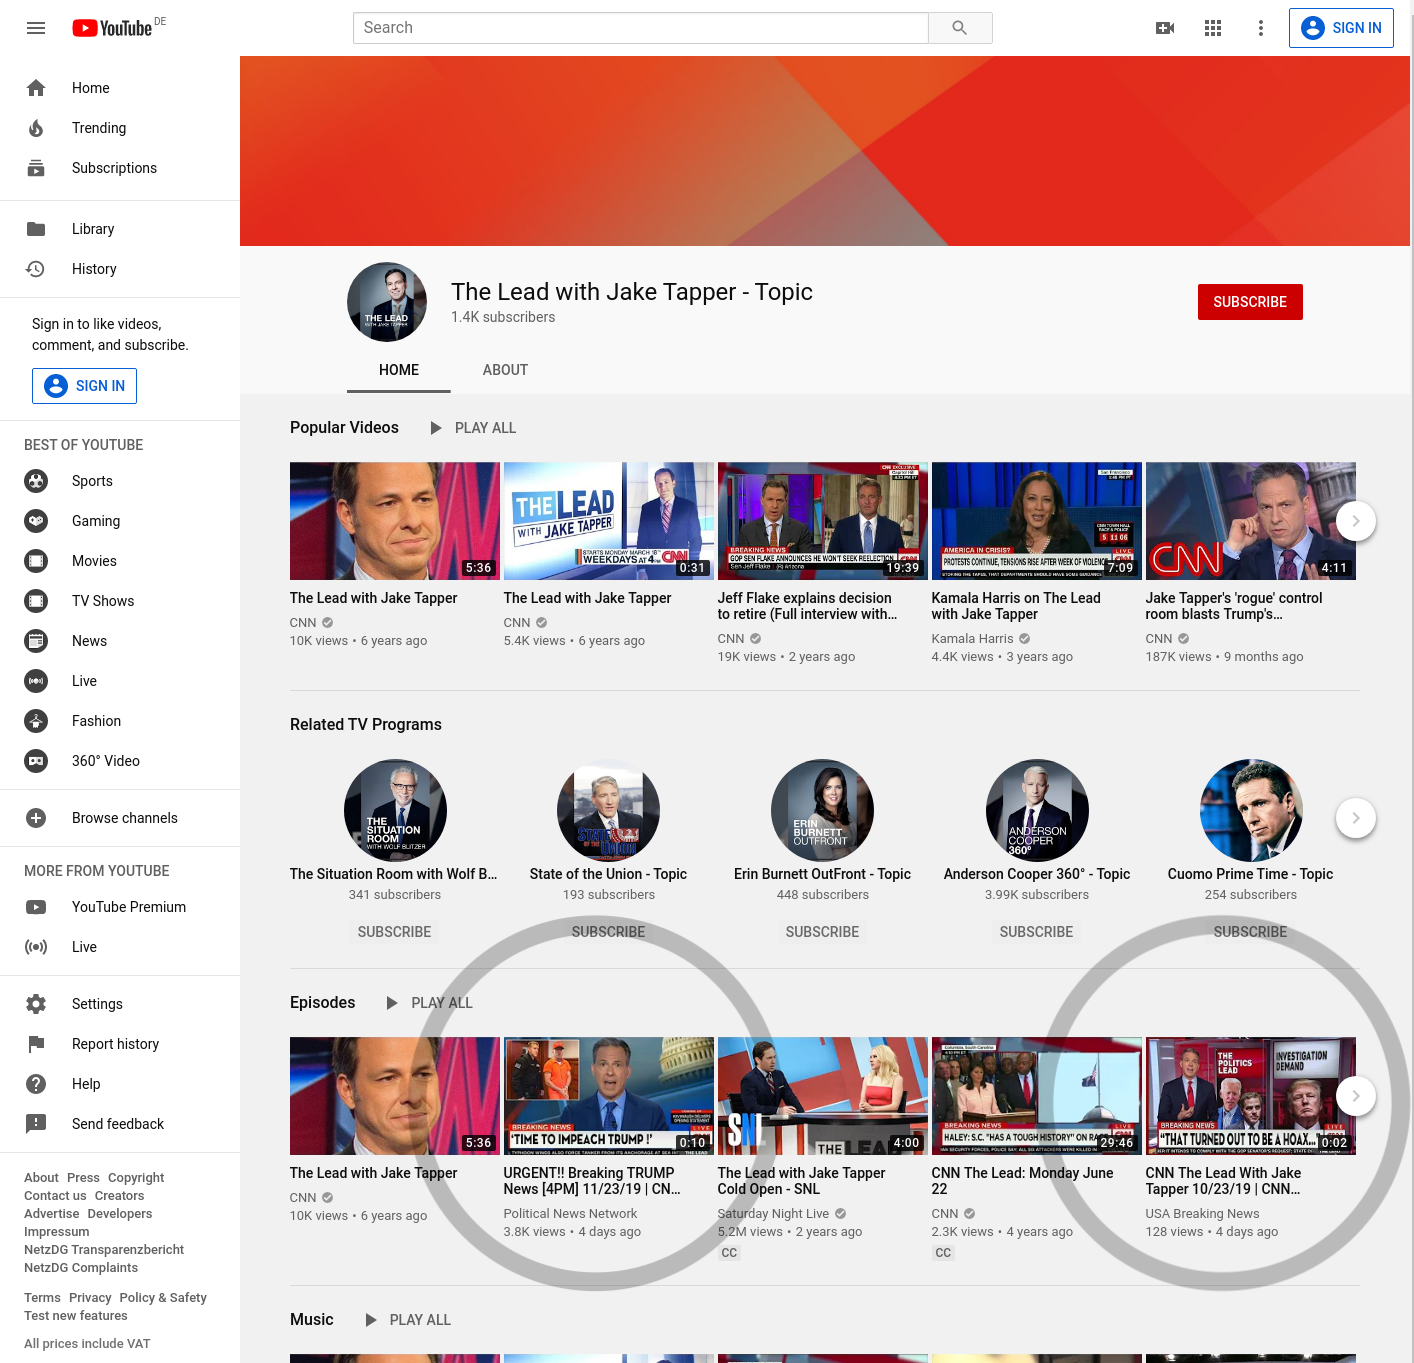The height and width of the screenshot is (1363, 1414).
Task: Open Subscriptions icon in sidebar
Action: click(36, 168)
